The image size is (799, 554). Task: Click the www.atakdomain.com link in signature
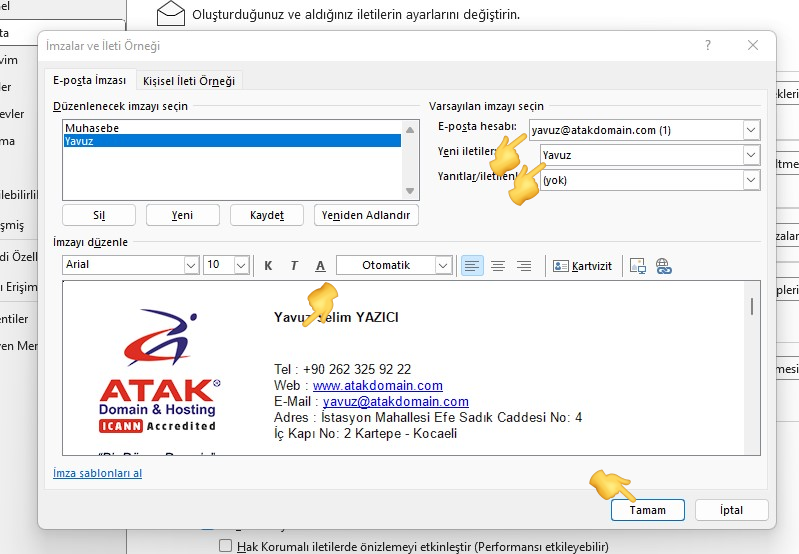378,385
